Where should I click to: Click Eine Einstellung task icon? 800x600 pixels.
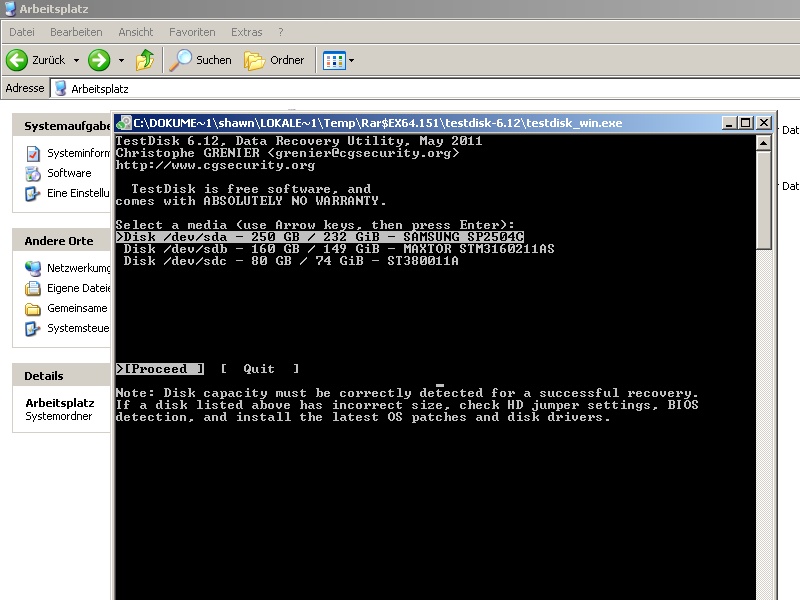33,193
